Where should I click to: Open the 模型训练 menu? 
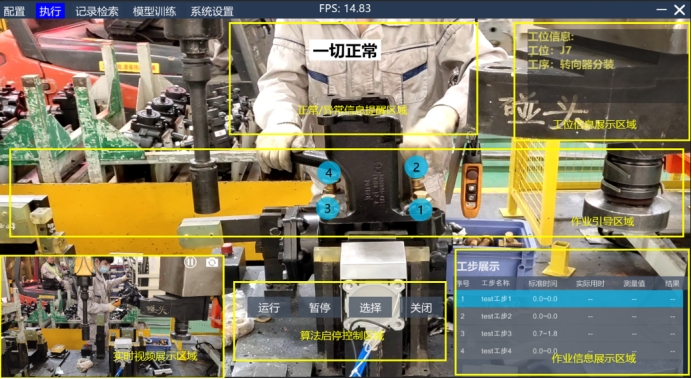click(x=154, y=11)
